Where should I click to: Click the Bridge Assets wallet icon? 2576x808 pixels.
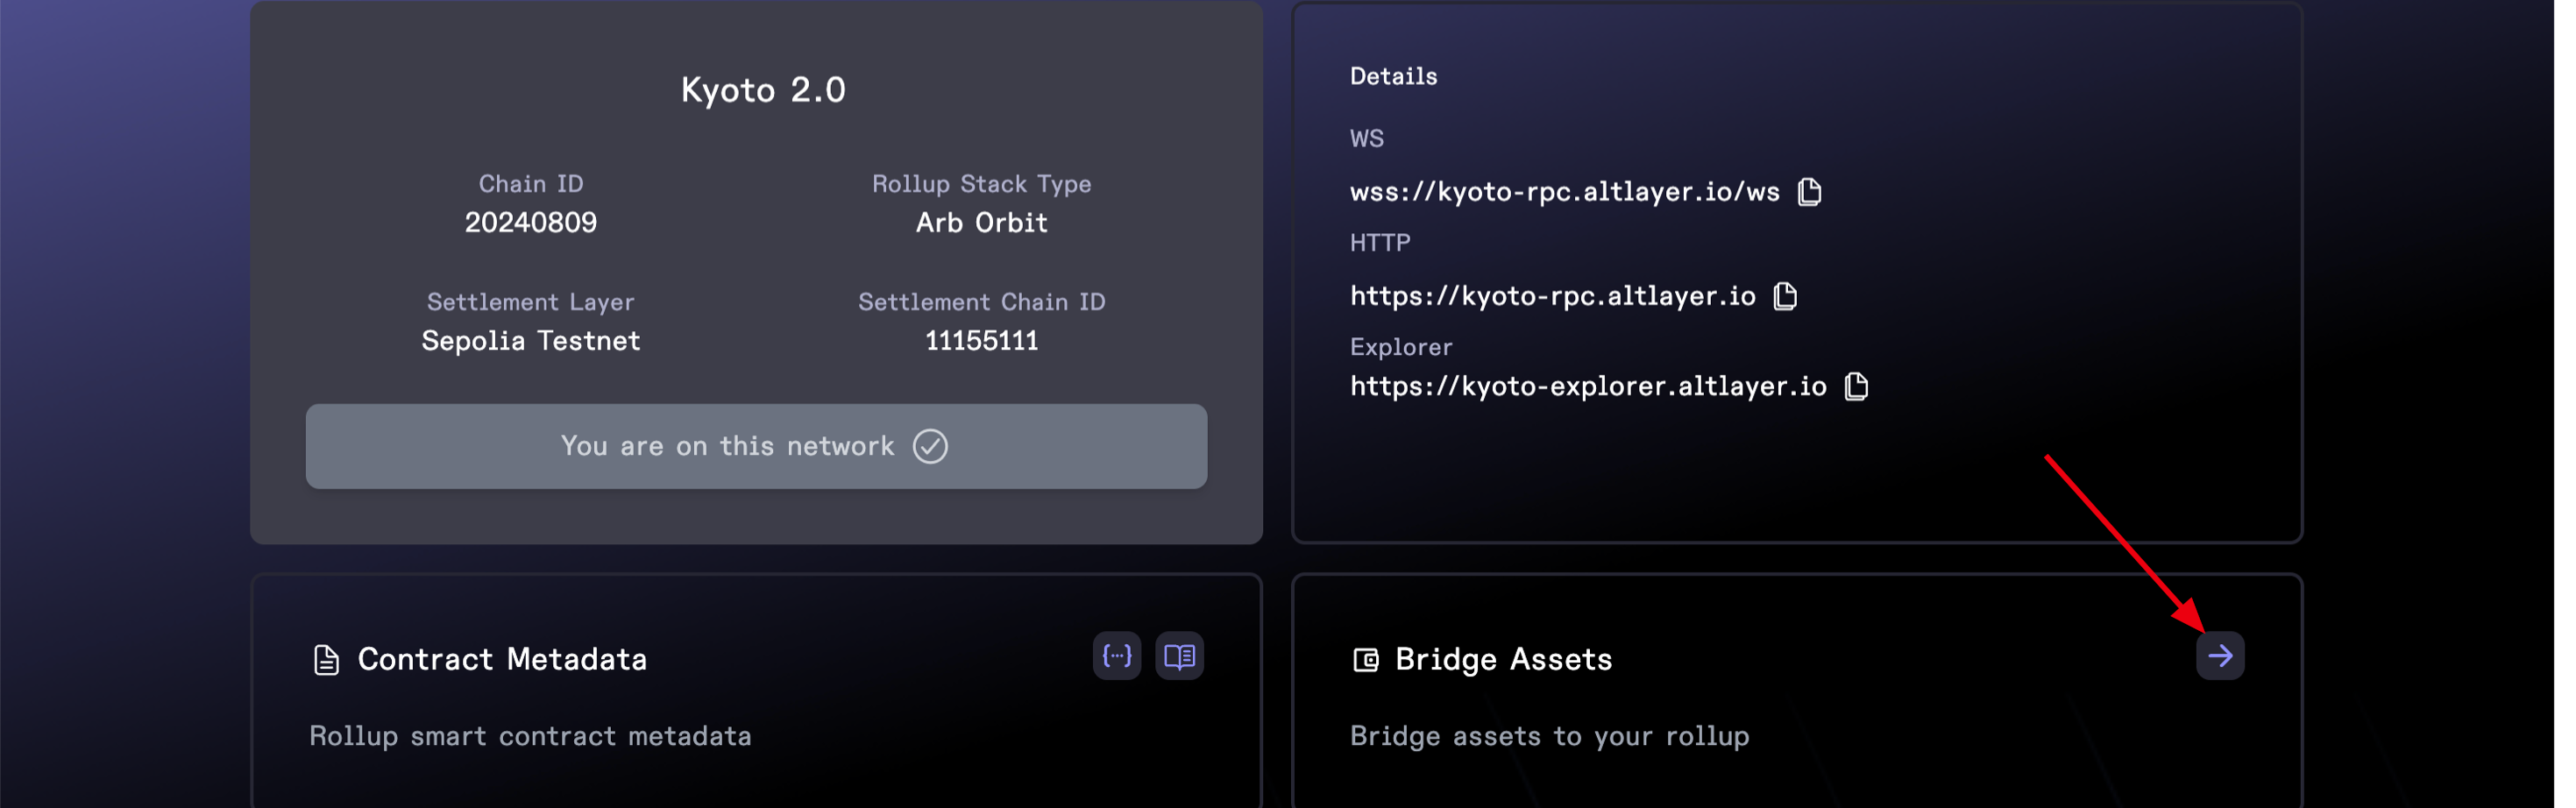point(1365,660)
